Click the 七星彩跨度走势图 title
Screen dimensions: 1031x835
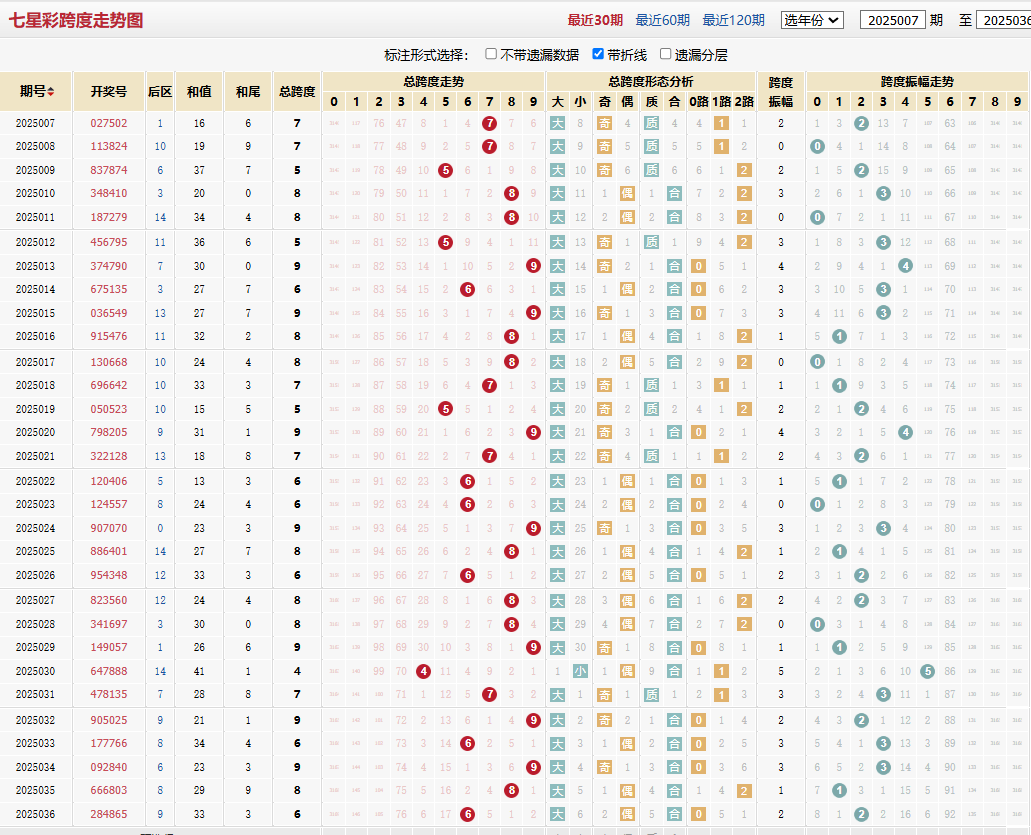coord(76,20)
